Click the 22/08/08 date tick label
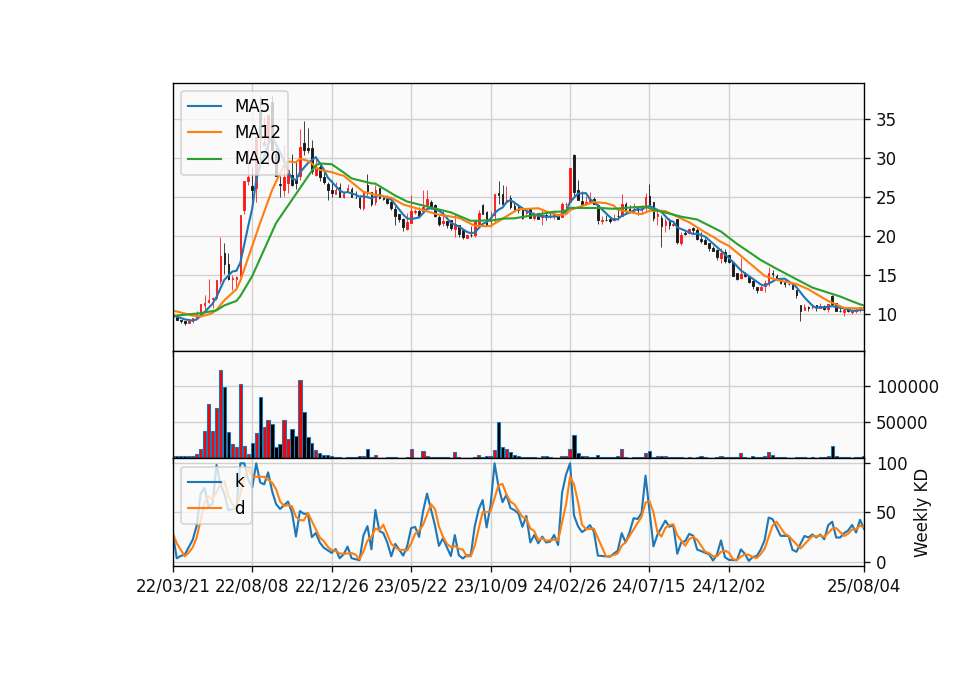Image resolution: width=960 pixels, height=690 pixels. click(x=252, y=586)
